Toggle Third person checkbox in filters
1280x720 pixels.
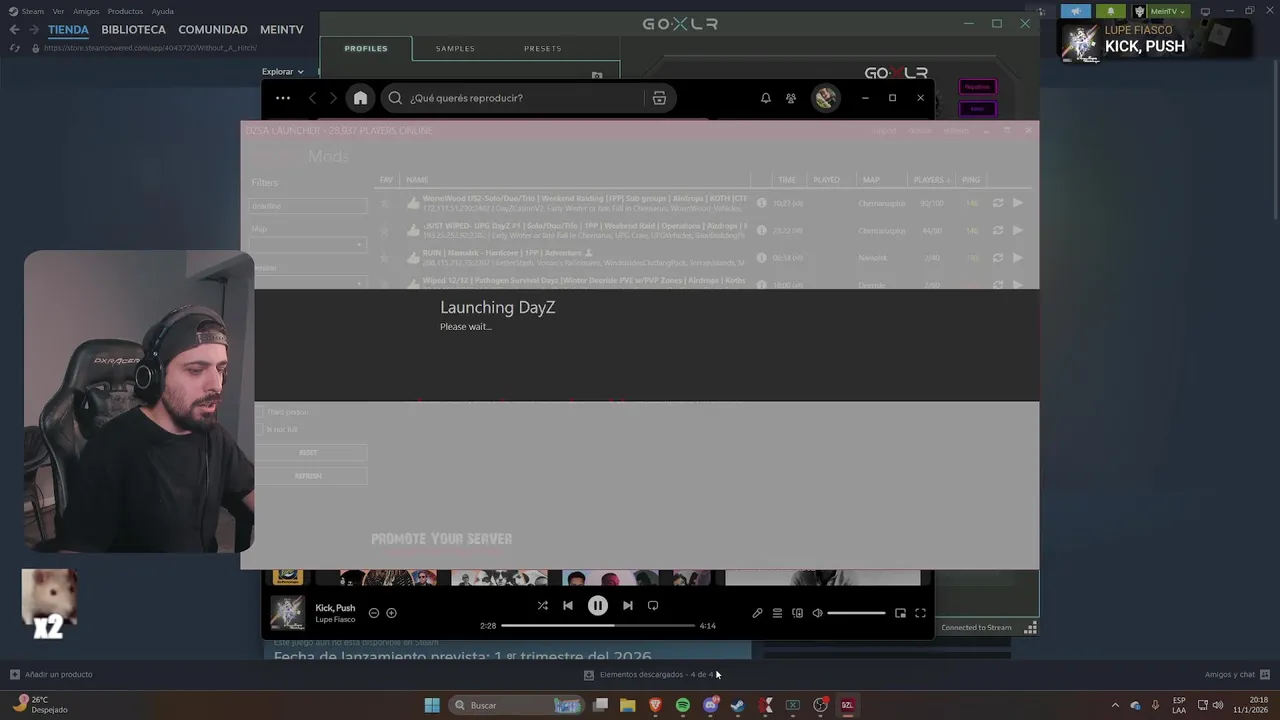click(x=260, y=412)
